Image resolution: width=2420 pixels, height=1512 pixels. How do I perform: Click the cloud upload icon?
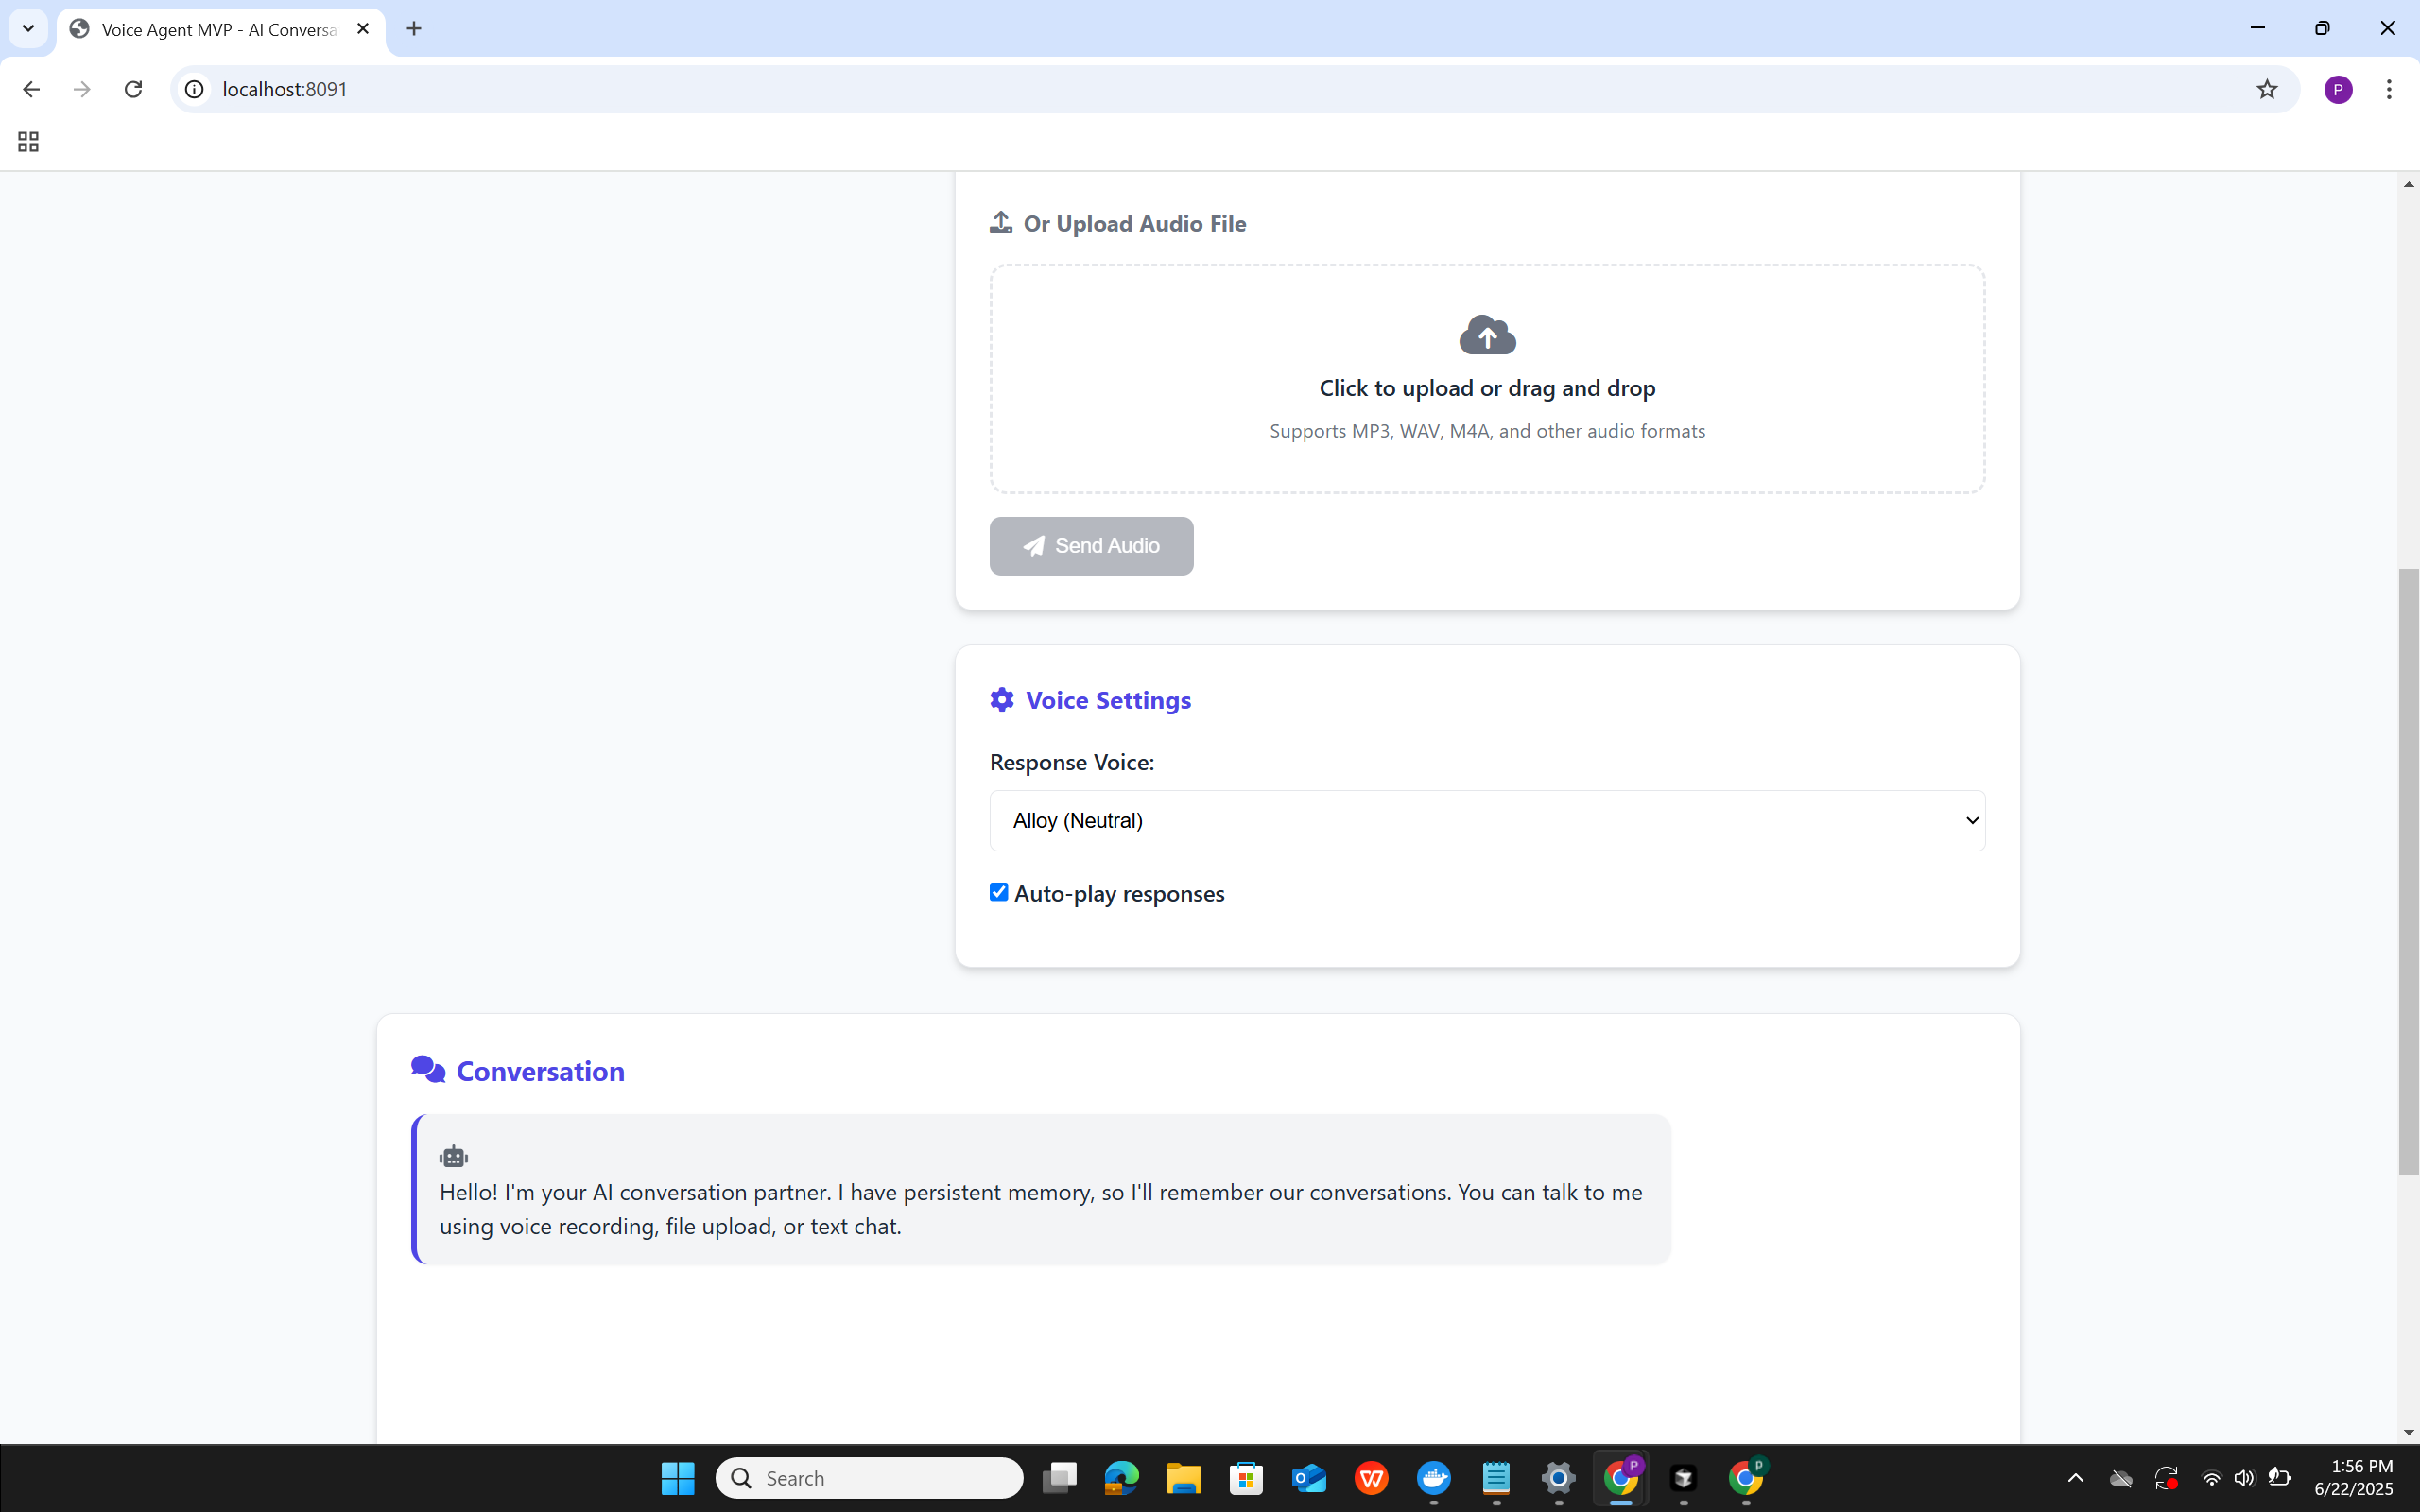coord(1487,335)
